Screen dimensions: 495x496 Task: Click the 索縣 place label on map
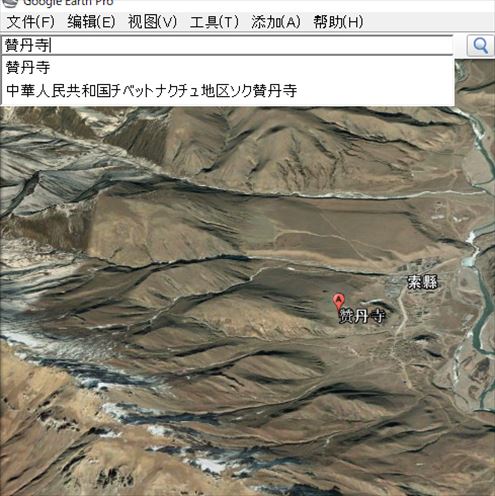click(422, 282)
